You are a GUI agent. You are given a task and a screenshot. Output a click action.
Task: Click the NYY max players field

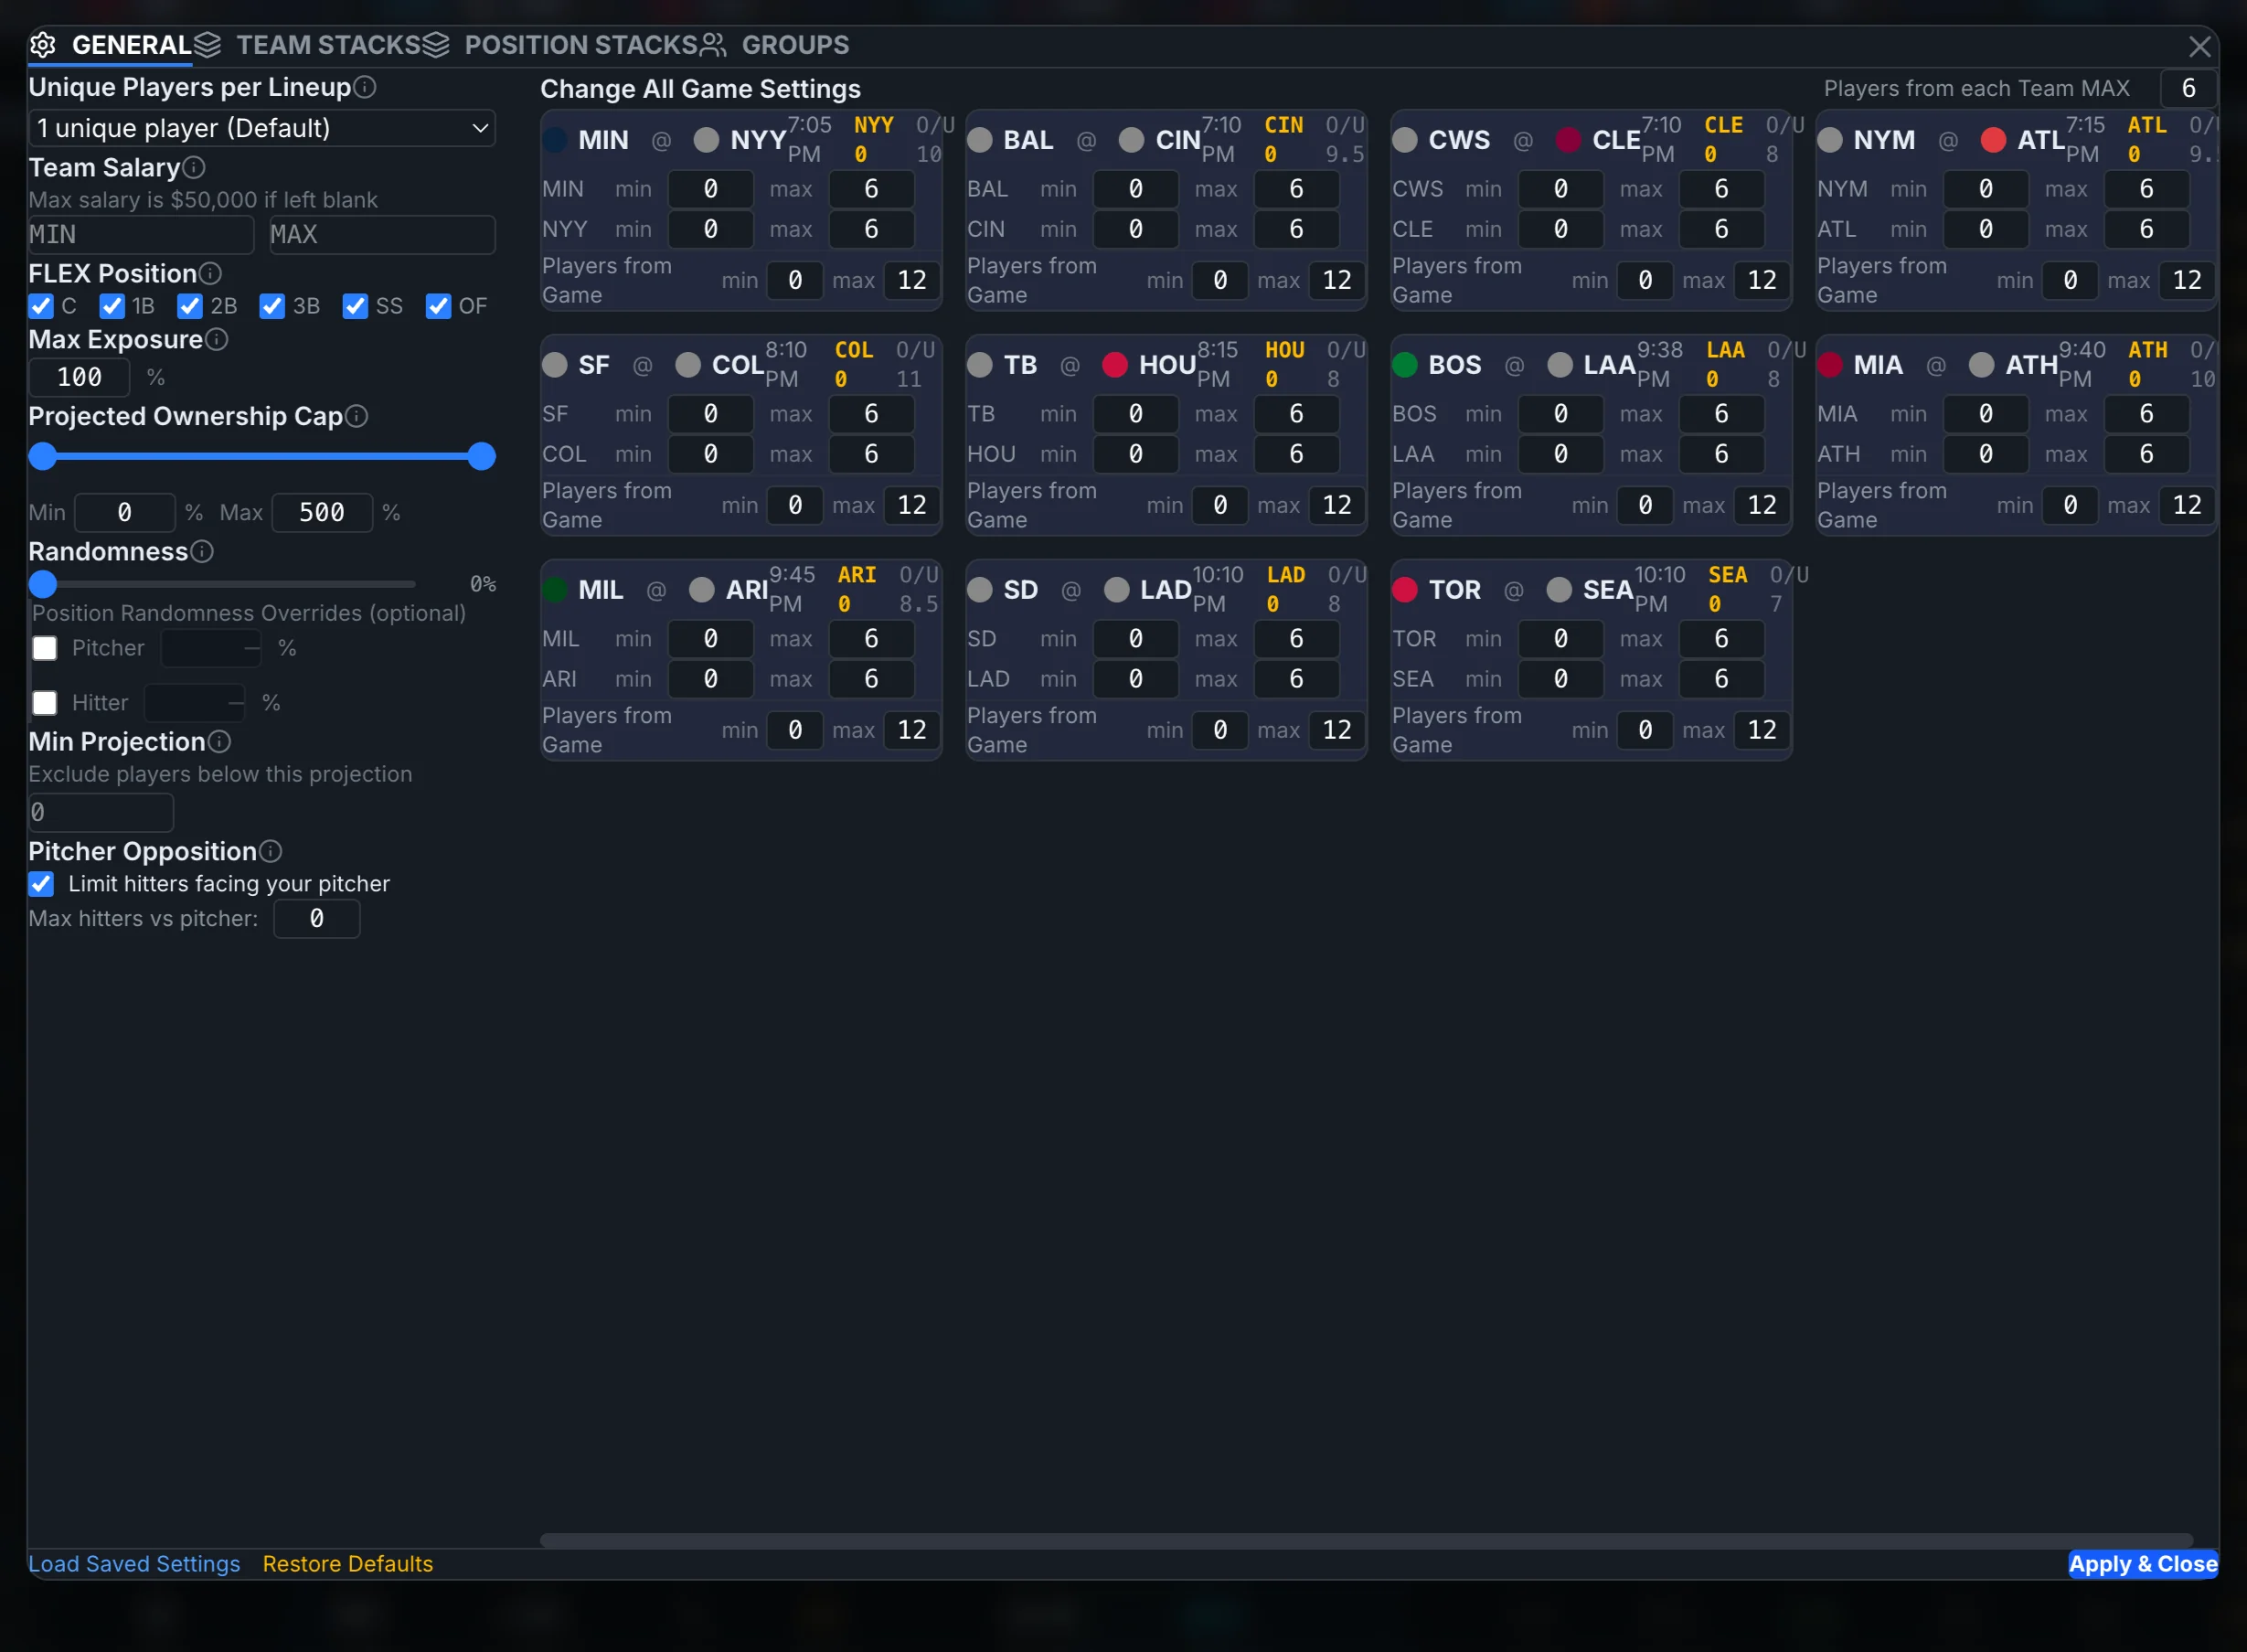(872, 230)
